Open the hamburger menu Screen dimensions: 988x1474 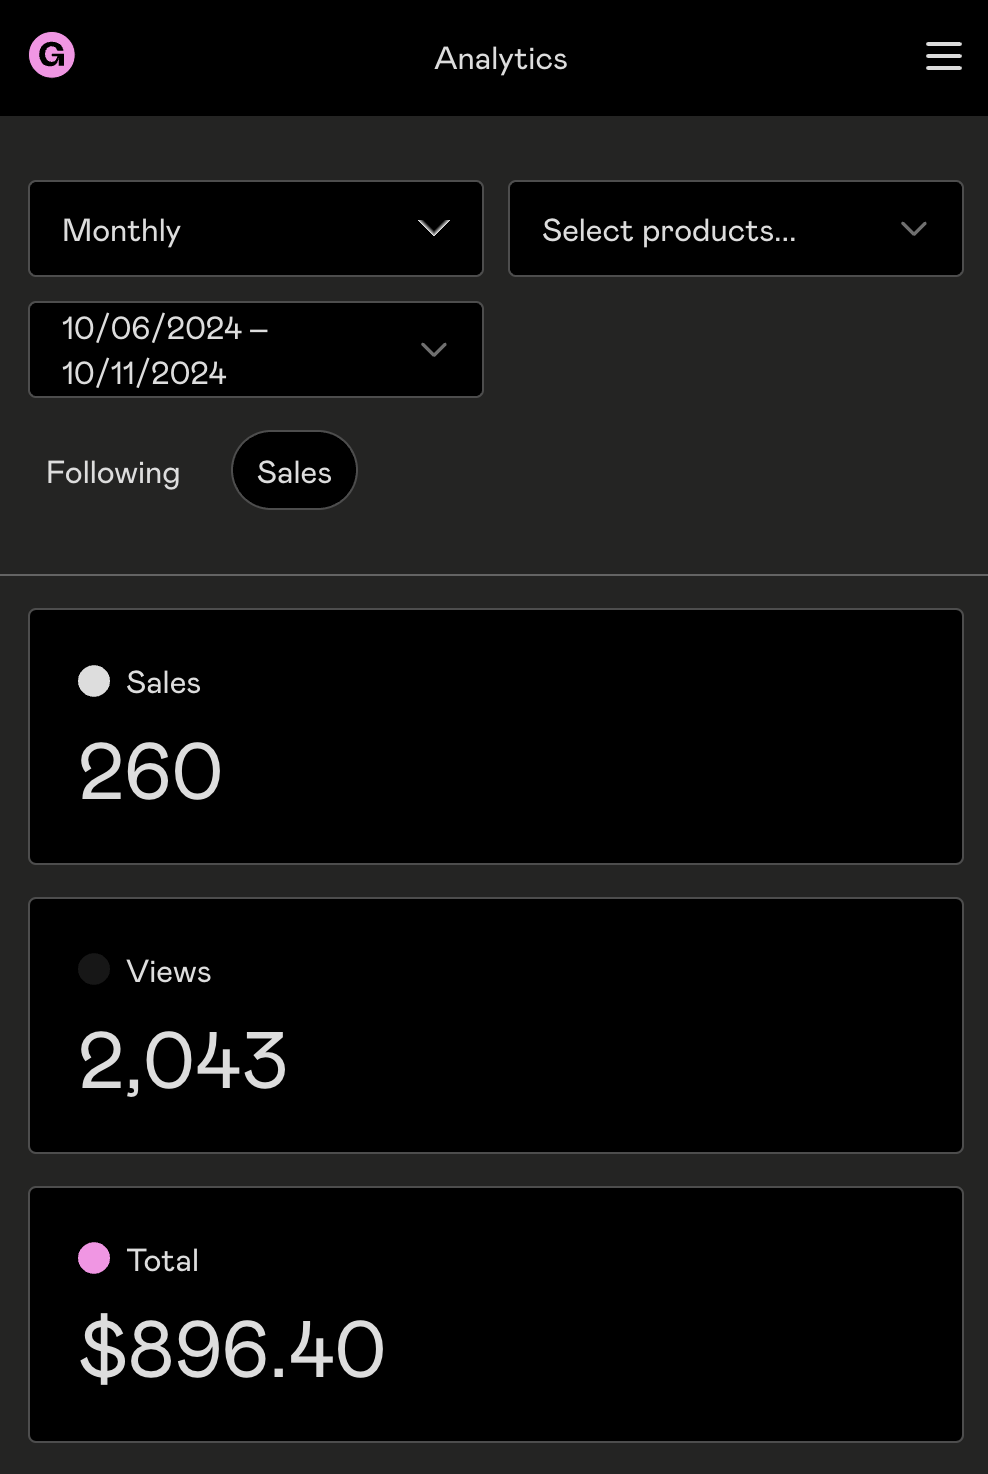point(943,56)
